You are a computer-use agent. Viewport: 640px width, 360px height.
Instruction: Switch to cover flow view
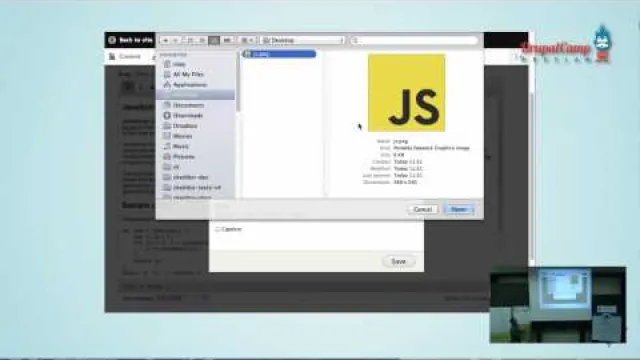(227, 40)
